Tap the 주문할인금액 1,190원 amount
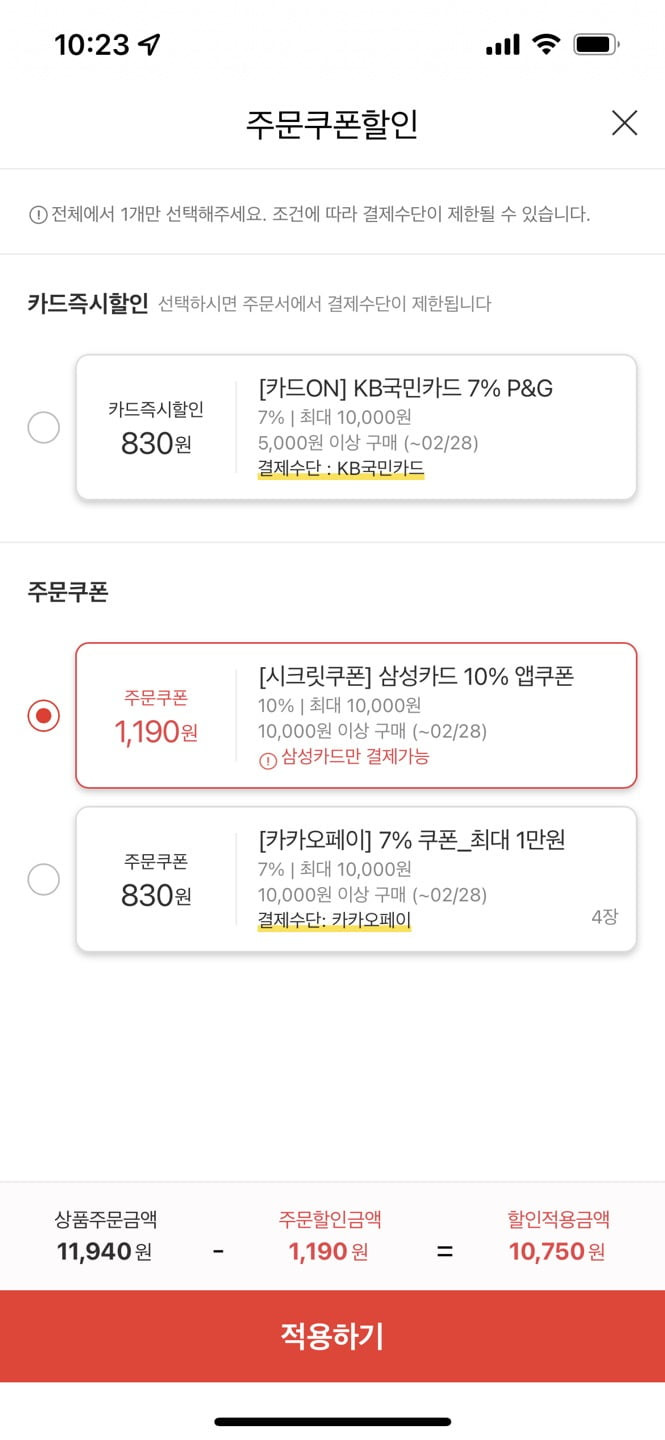Viewport: 665px width, 1440px height. point(329,1235)
